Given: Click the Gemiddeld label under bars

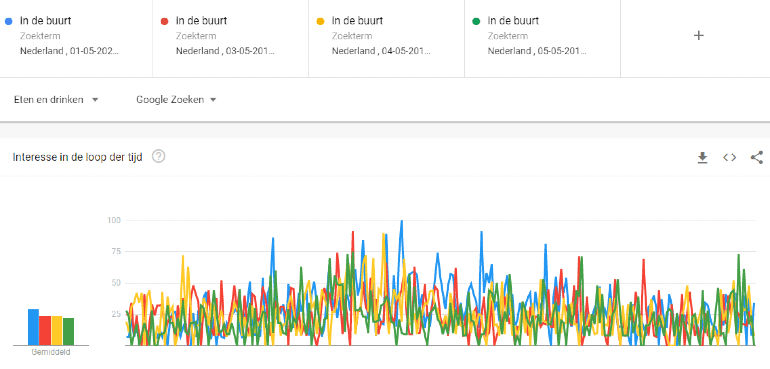Looking at the screenshot, I should (x=51, y=352).
